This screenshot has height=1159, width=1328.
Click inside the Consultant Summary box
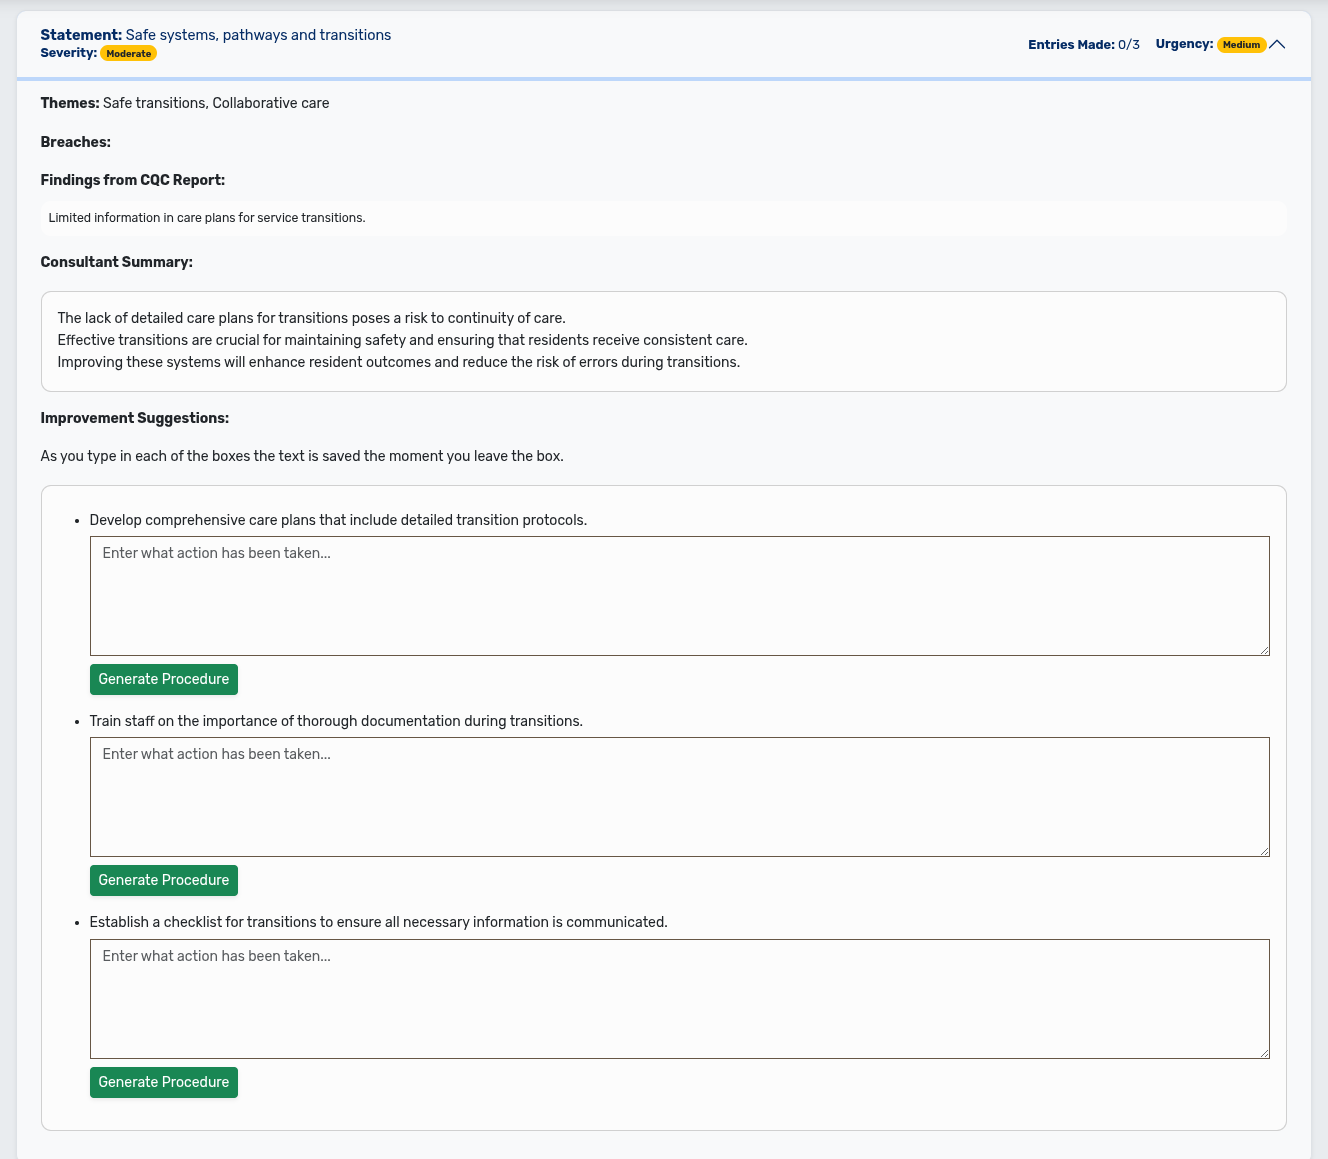click(x=663, y=341)
